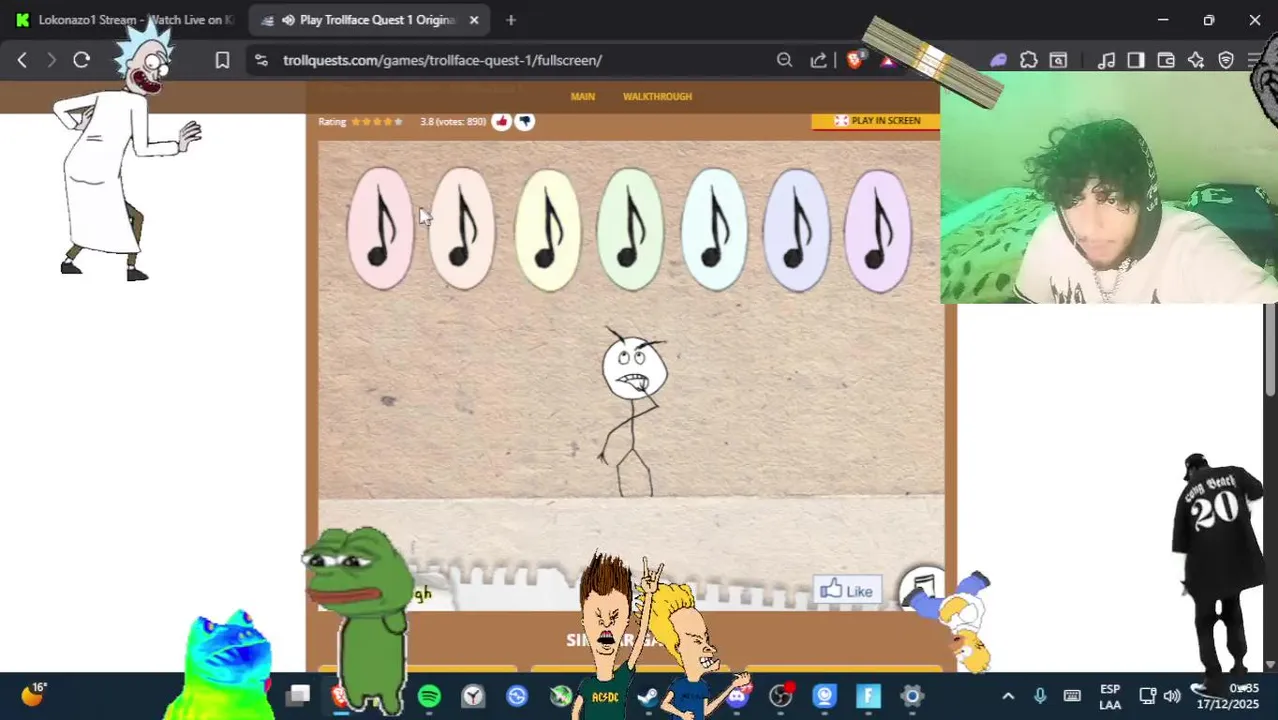The height and width of the screenshot is (720, 1278).
Task: Open the MAIN page link
Action: pos(582,96)
